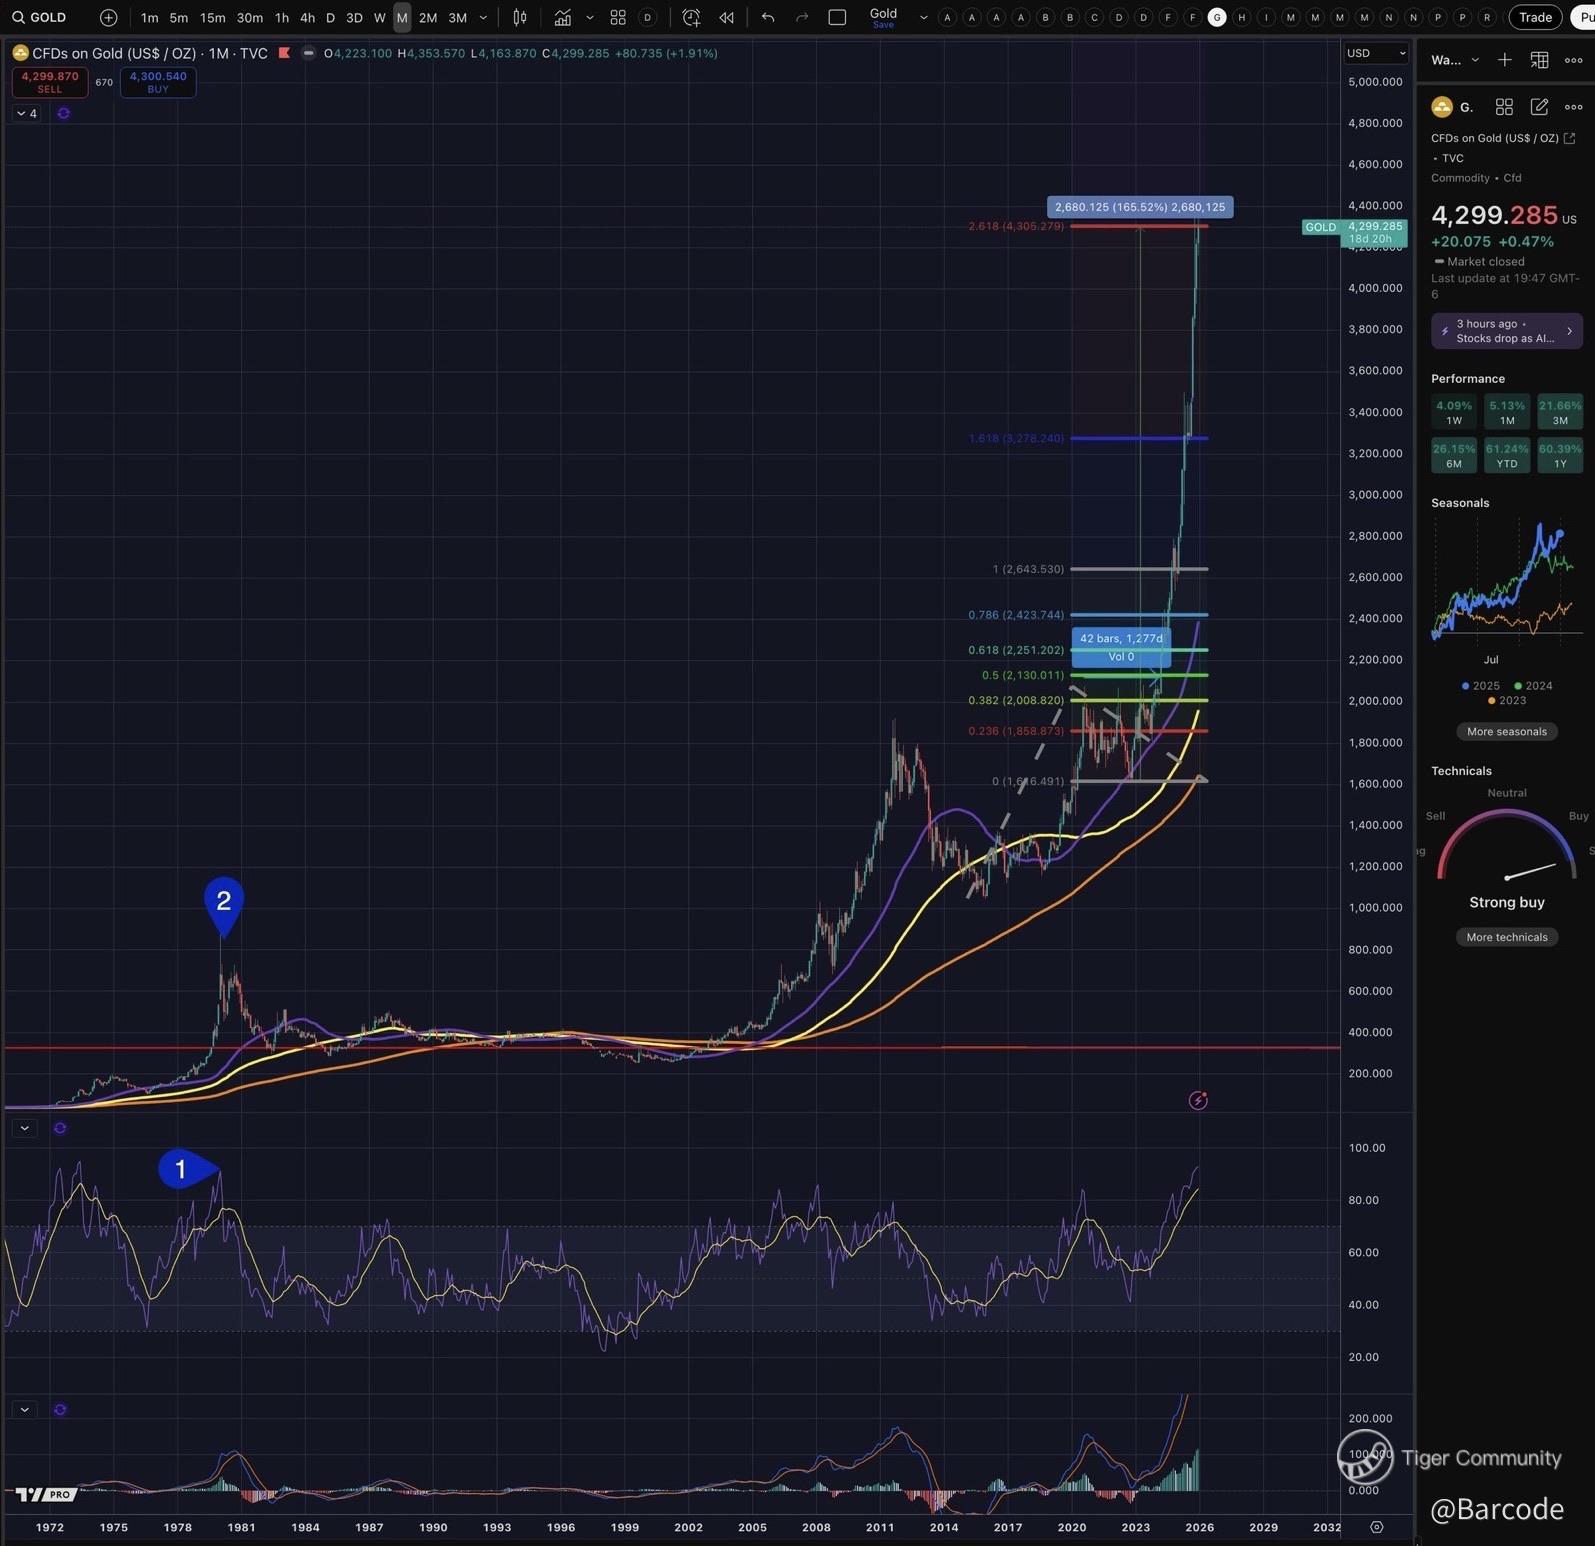Image resolution: width=1595 pixels, height=1546 pixels.
Task: Select the 3M interval
Action: pos(457,17)
